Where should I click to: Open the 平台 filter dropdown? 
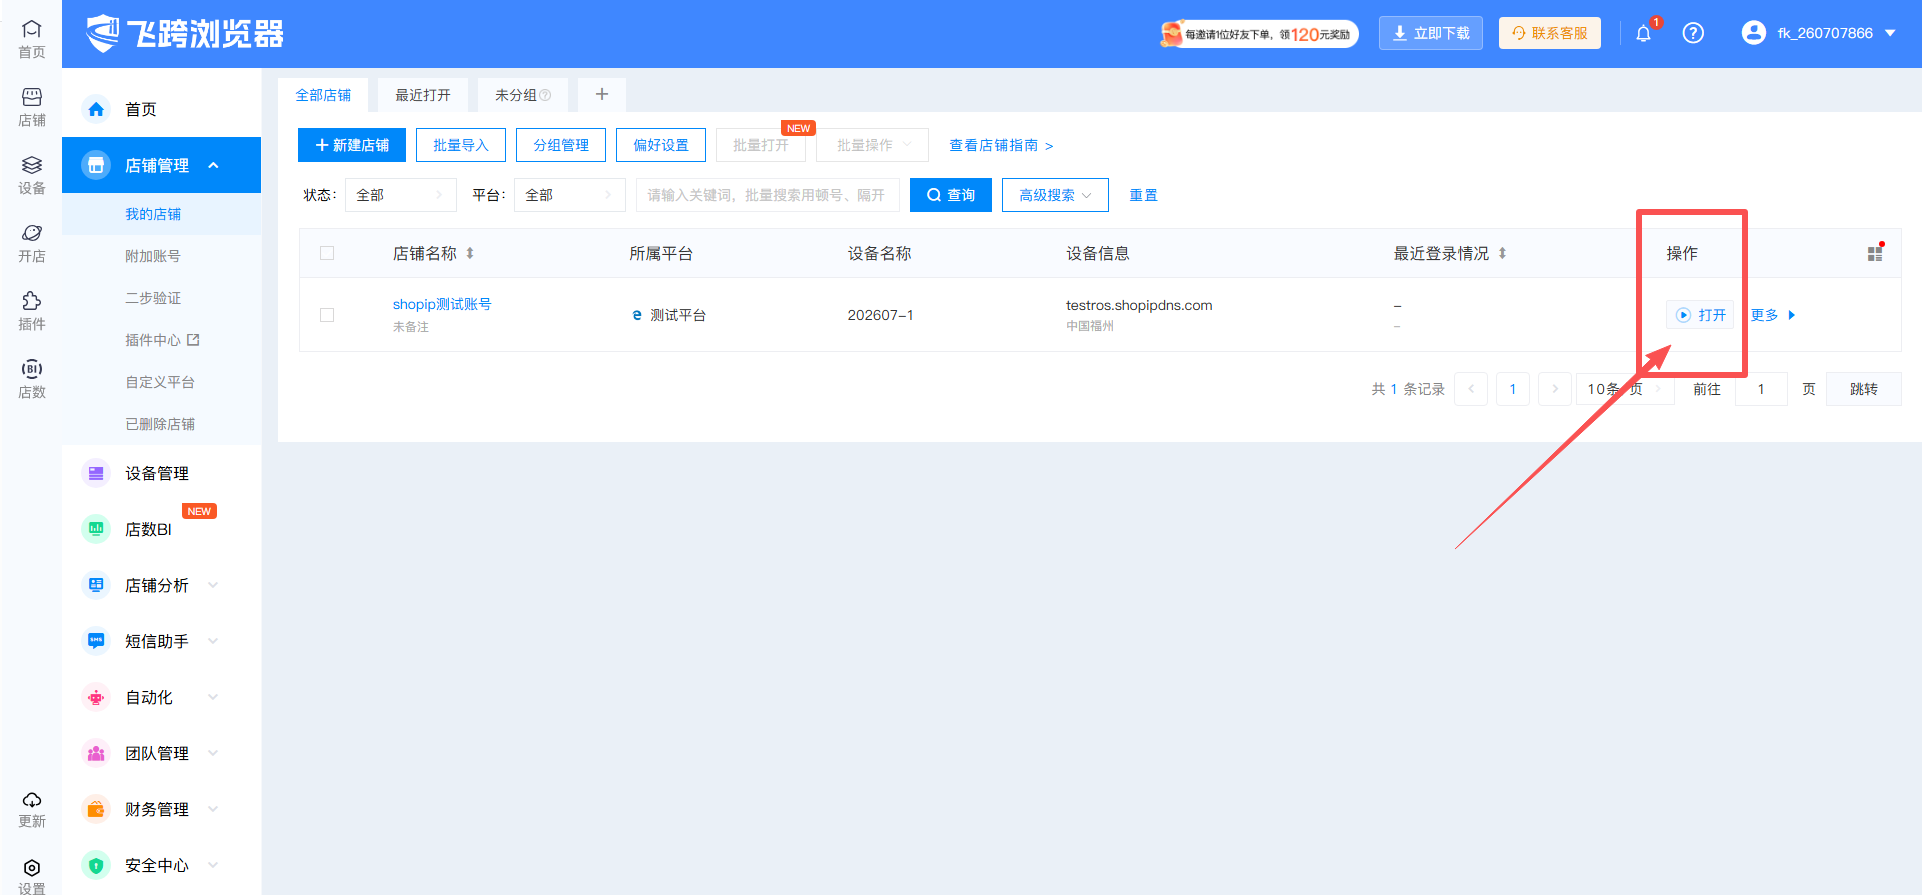click(569, 195)
